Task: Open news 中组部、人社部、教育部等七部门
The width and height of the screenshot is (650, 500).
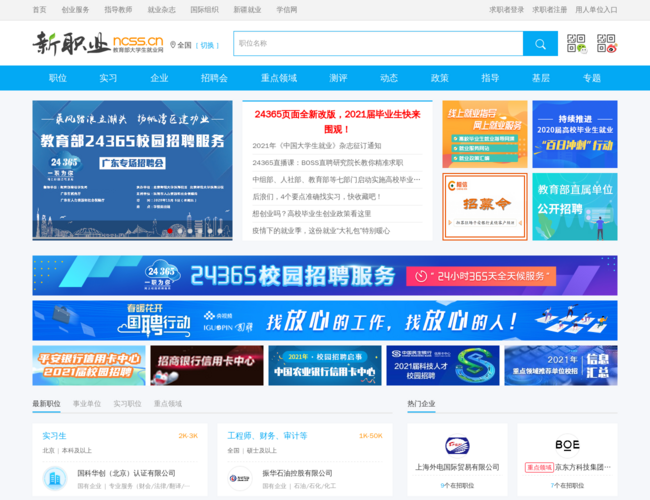Action: point(336,180)
